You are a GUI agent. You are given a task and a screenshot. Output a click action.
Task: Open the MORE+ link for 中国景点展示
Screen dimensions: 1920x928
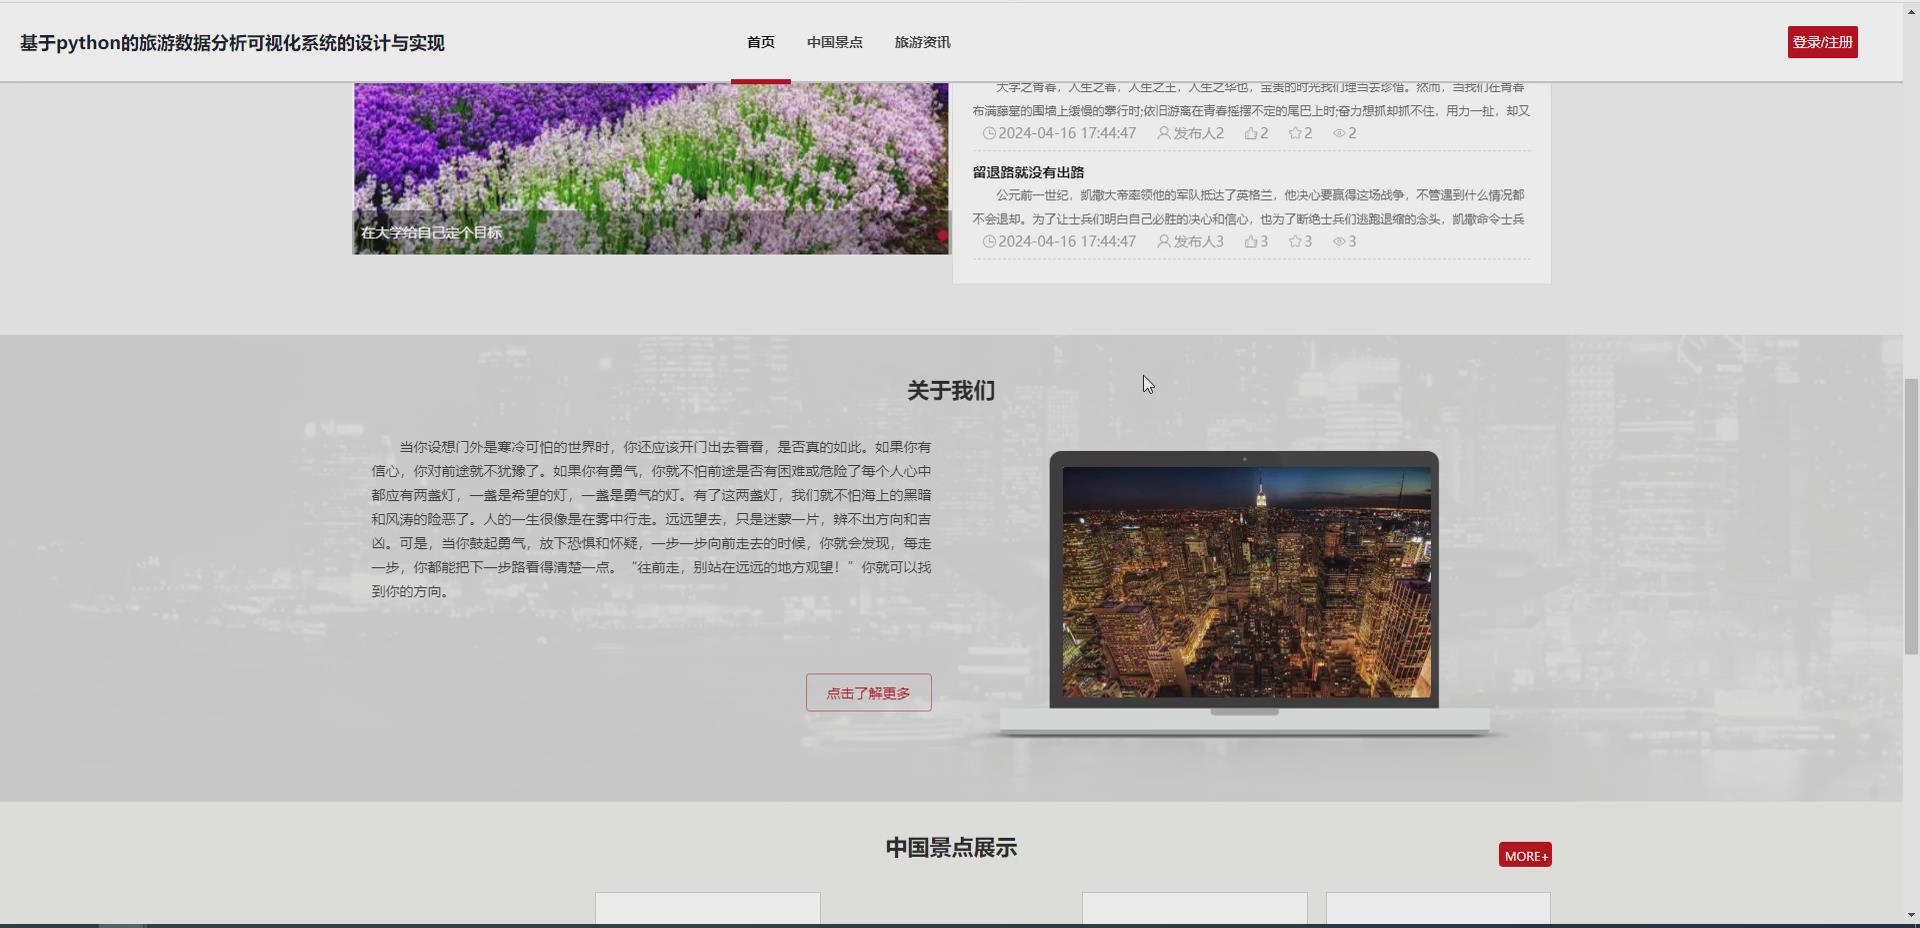point(1524,855)
